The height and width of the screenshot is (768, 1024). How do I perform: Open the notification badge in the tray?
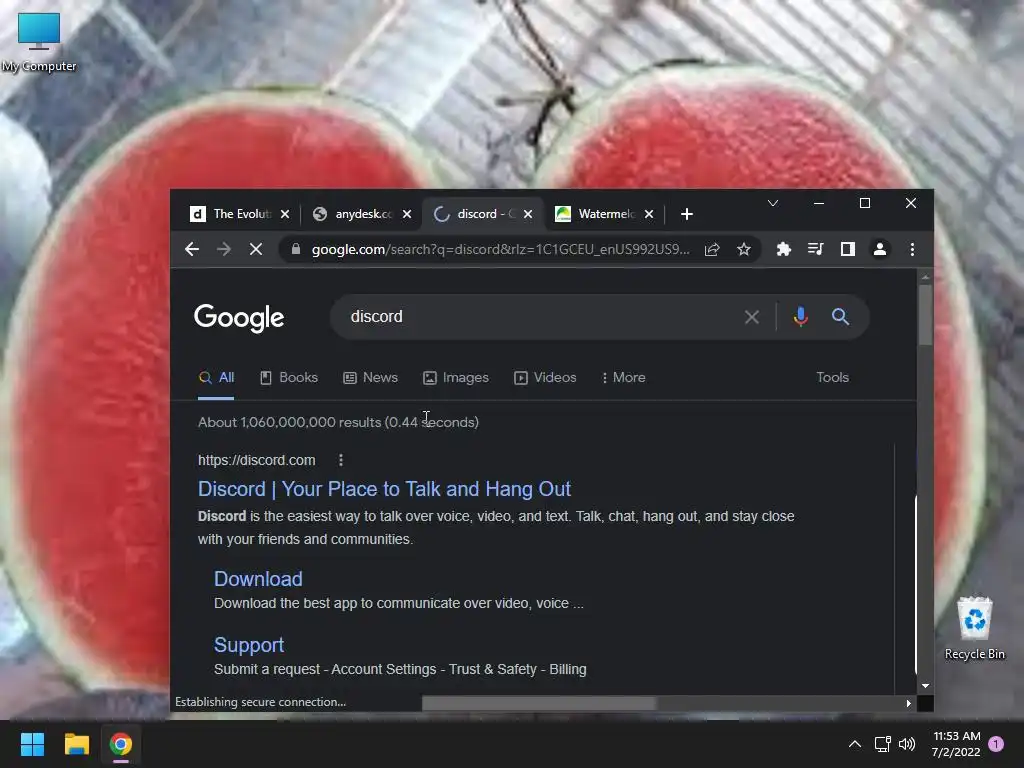pos(996,744)
